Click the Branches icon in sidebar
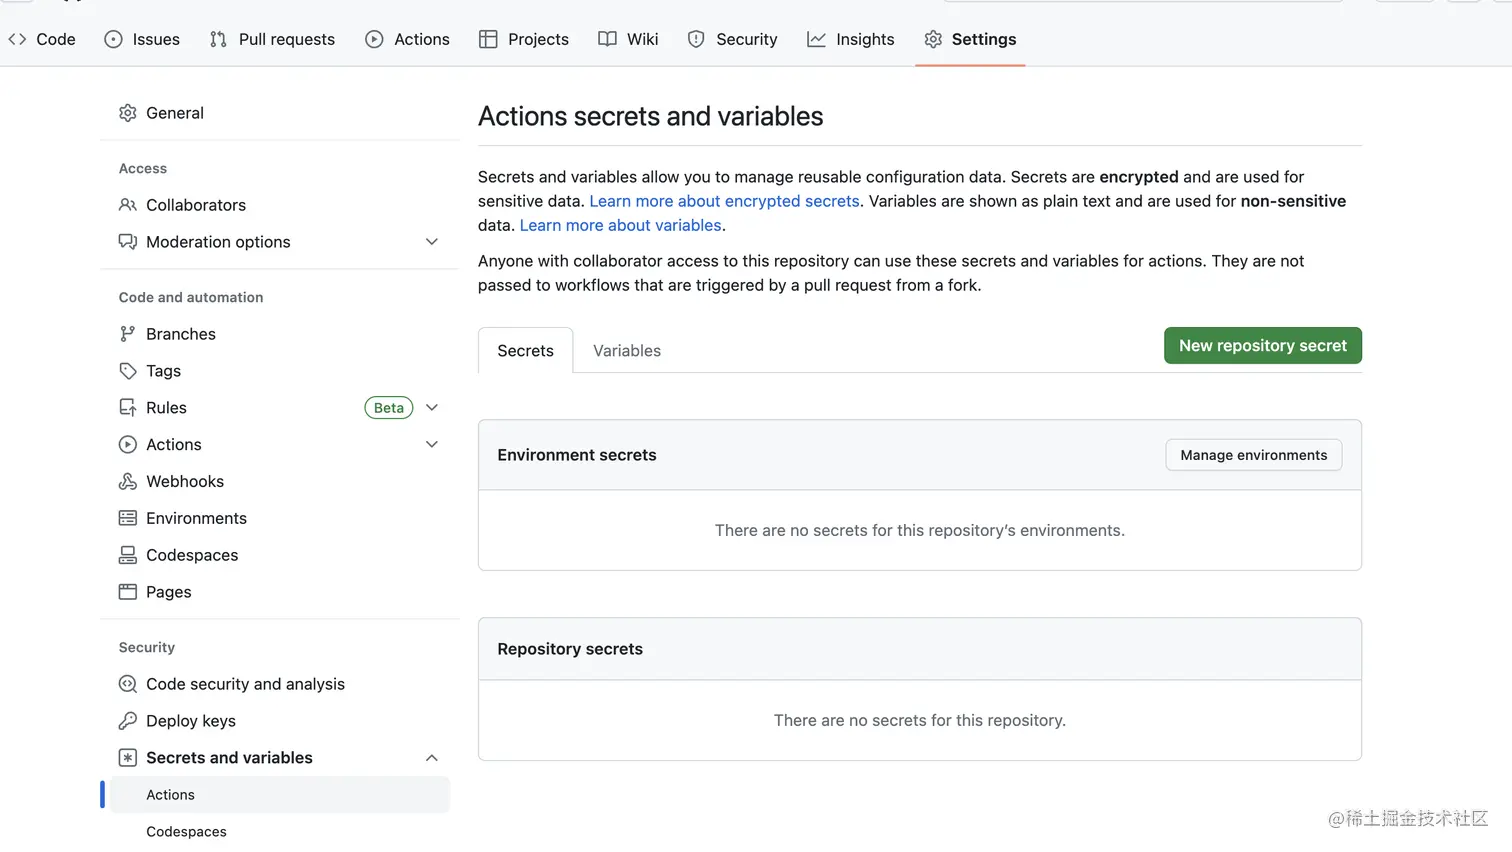 click(x=127, y=334)
